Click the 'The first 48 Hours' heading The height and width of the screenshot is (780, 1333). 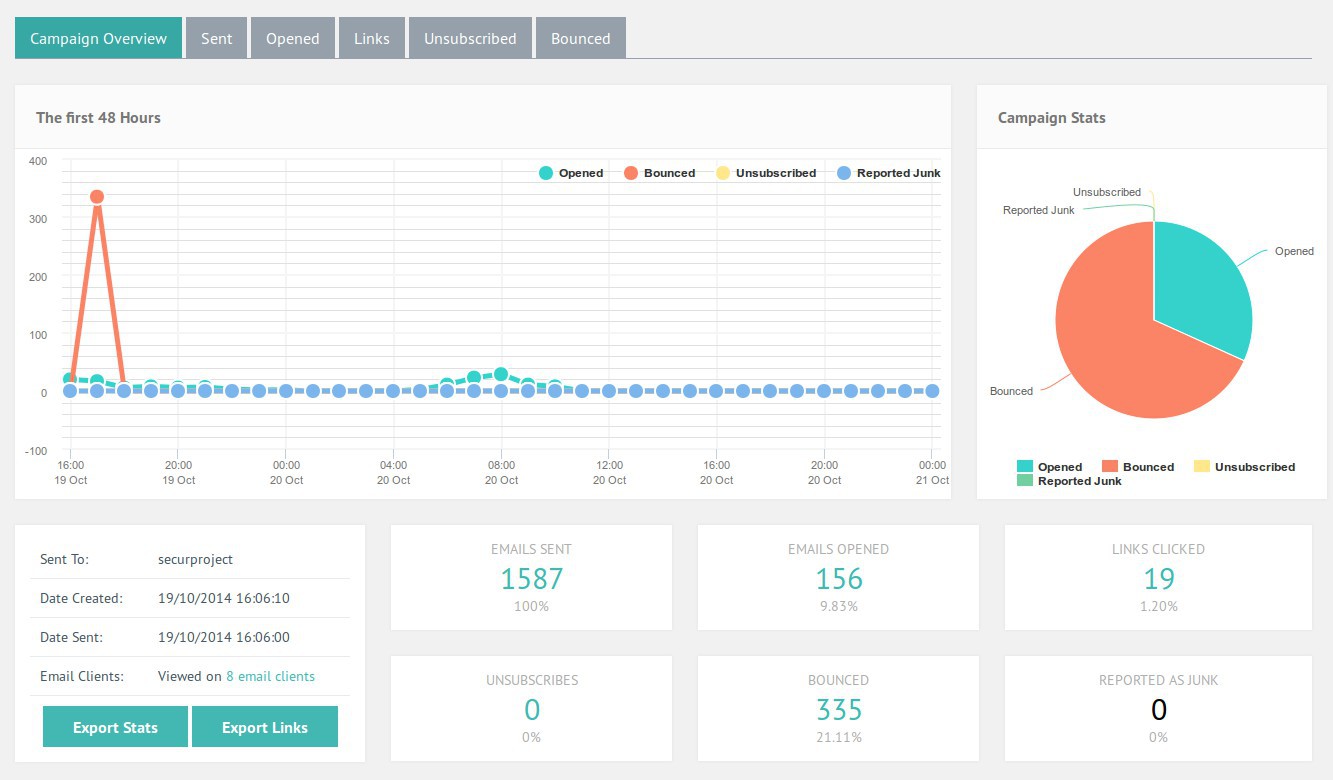pos(98,118)
